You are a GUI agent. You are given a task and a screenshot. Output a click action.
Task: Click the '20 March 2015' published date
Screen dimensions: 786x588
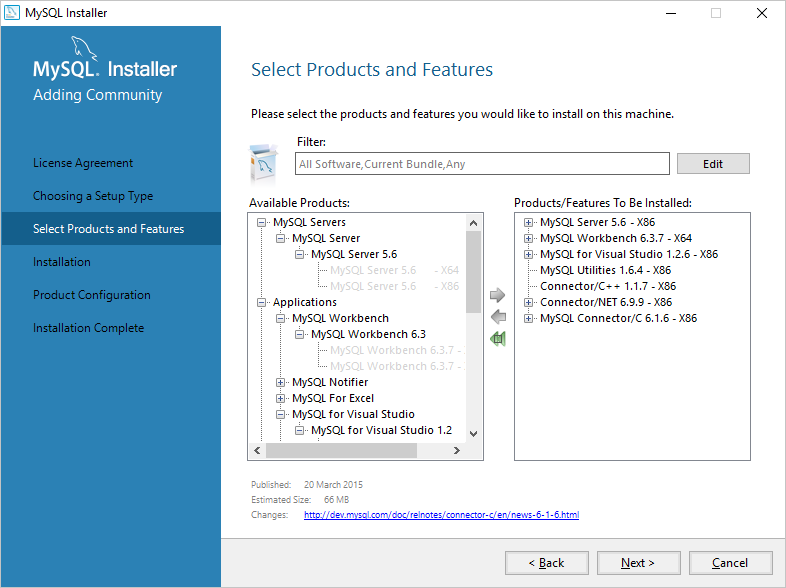click(333, 485)
